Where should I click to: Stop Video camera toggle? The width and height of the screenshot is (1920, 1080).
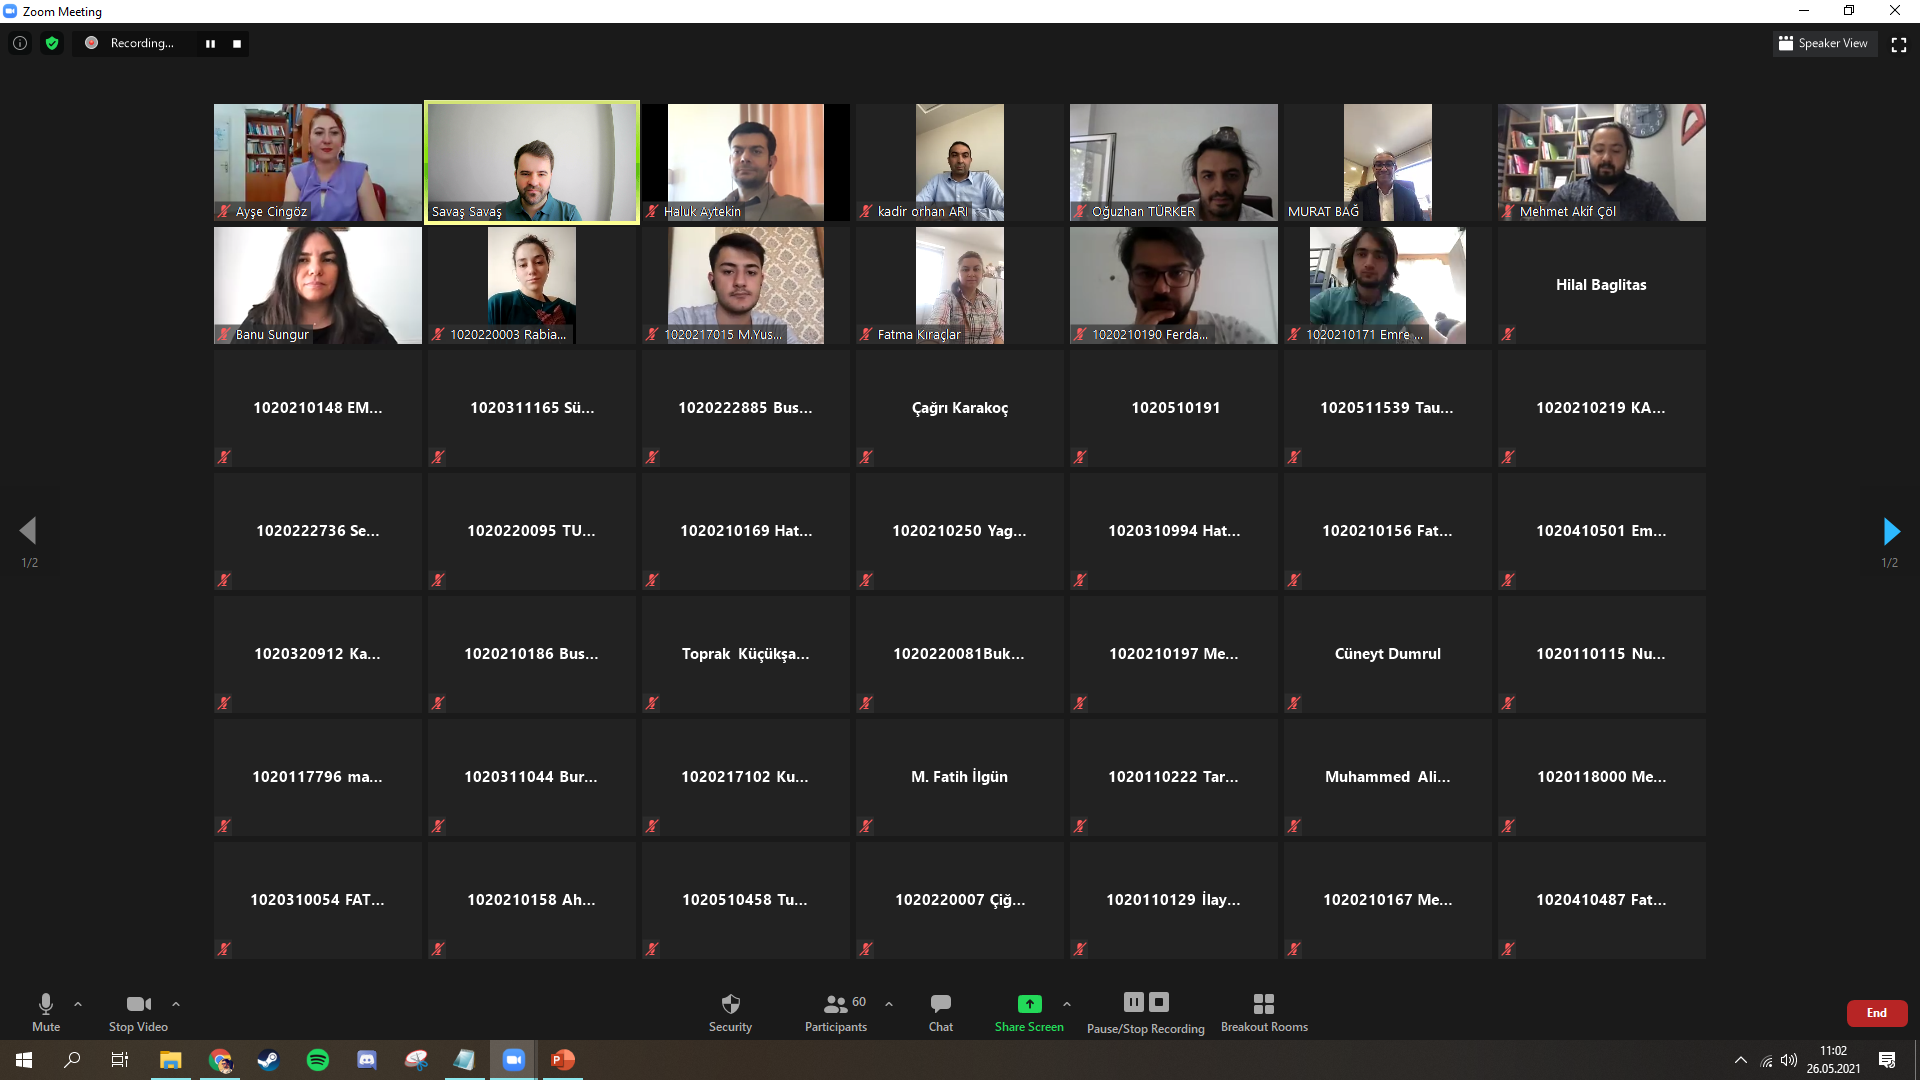click(138, 1012)
